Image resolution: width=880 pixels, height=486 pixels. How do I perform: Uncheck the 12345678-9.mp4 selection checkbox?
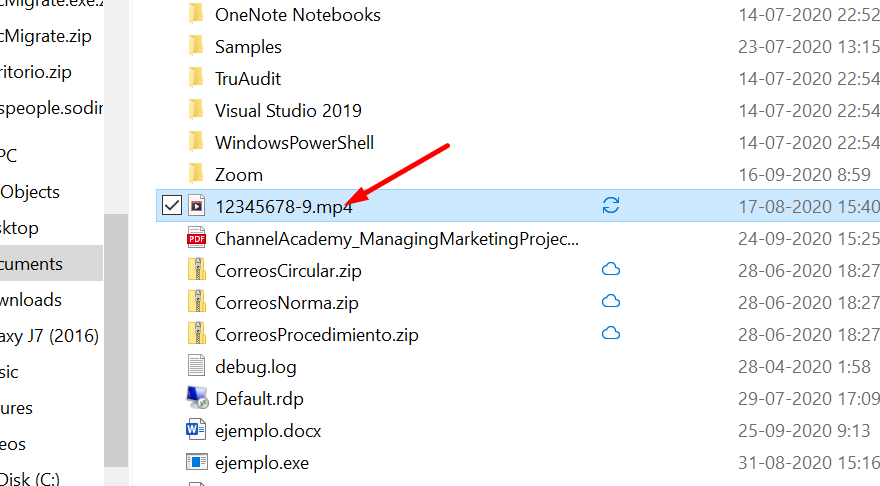pos(172,205)
